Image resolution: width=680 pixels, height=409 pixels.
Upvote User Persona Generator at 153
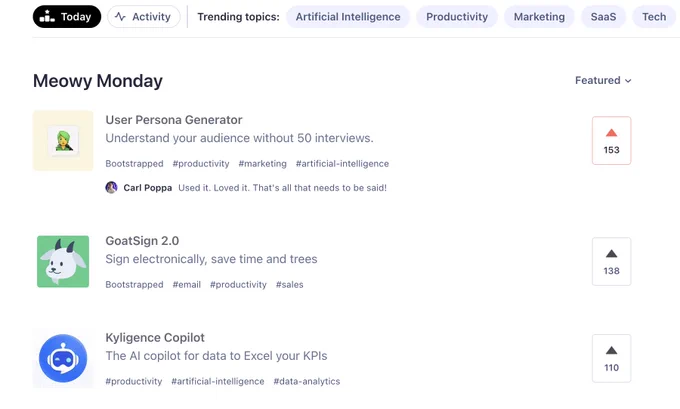coord(611,141)
